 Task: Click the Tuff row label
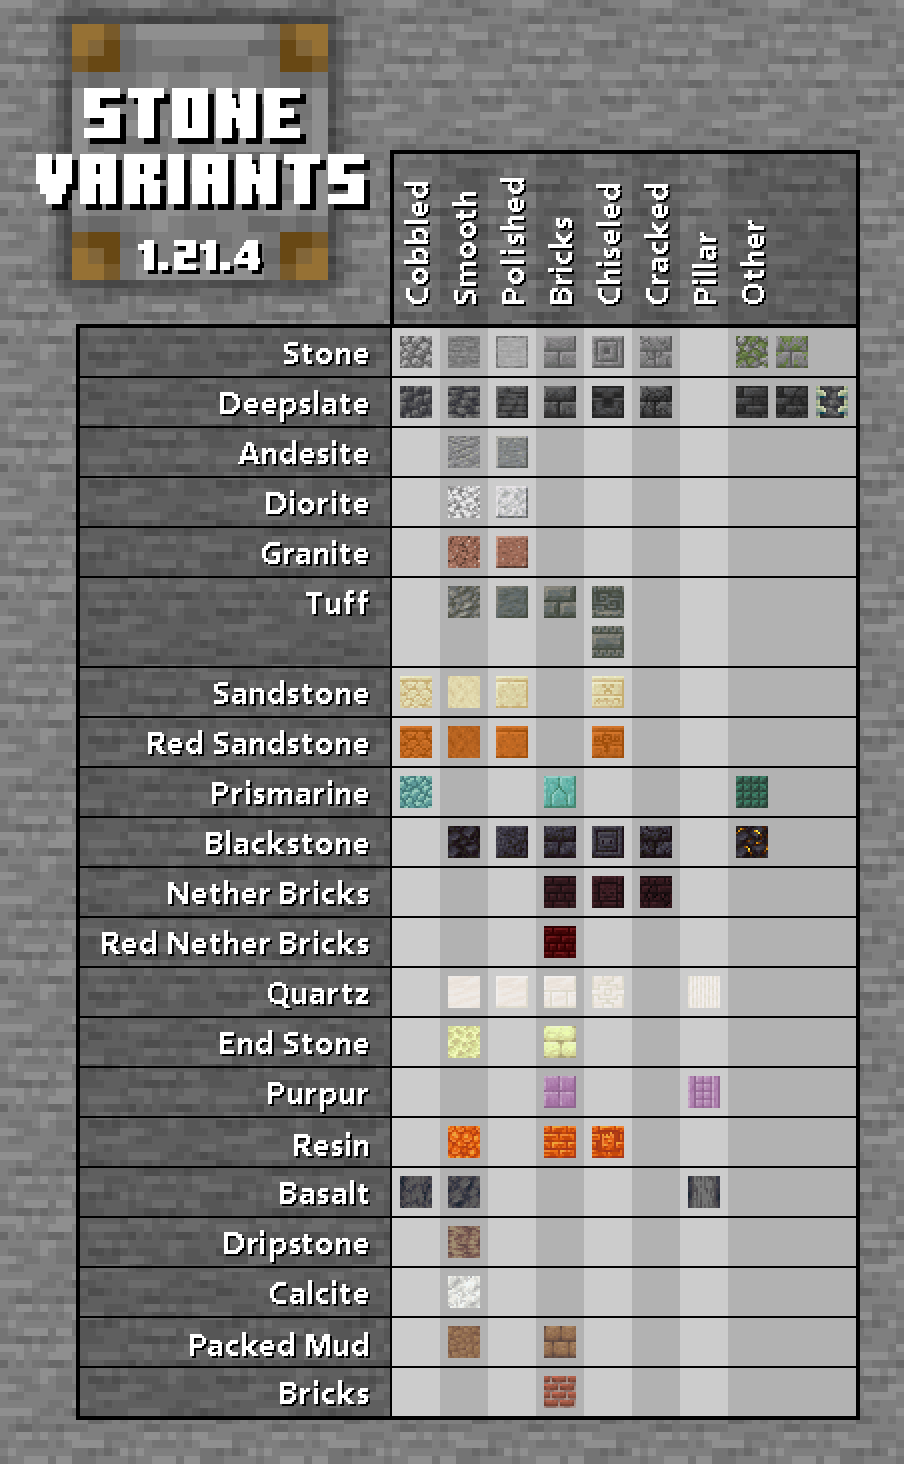tap(338, 603)
